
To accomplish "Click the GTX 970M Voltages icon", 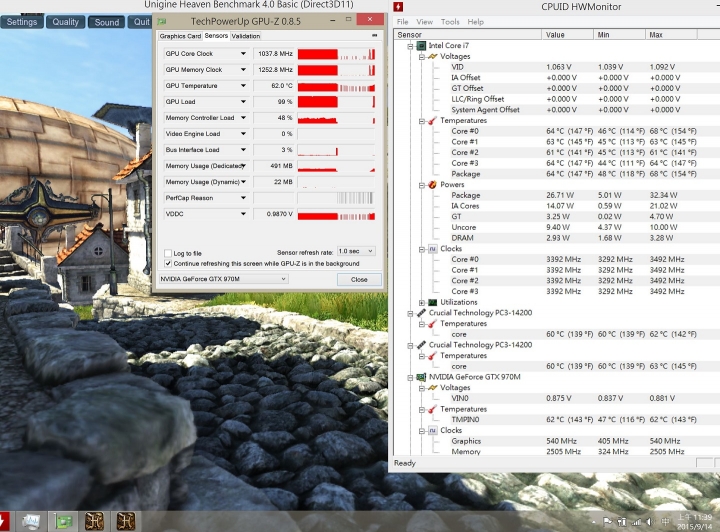I will pyautogui.click(x=432, y=387).
